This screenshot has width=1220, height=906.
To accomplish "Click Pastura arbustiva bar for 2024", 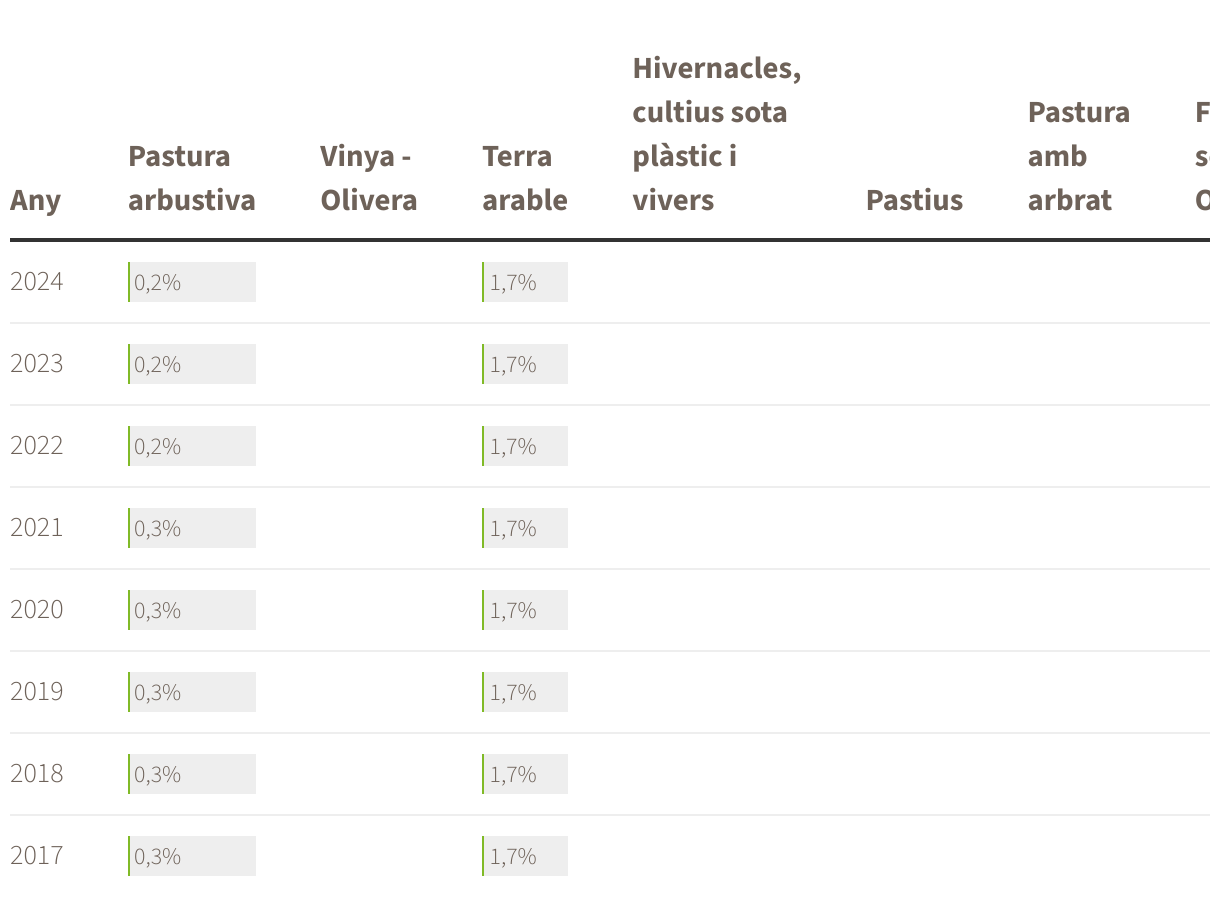I will click(192, 282).
